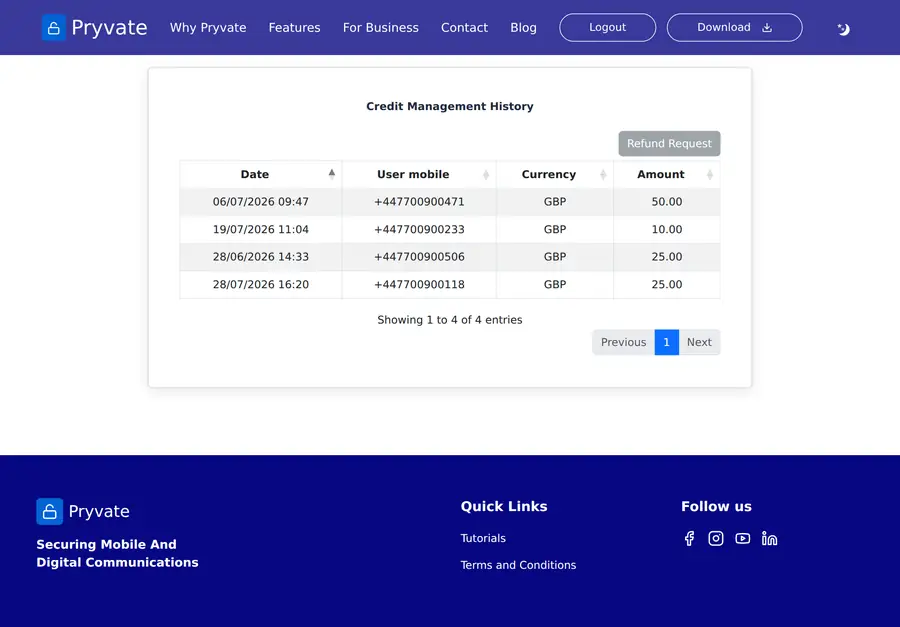The height and width of the screenshot is (627, 900).
Task: Select date cell 28/07/2026 16:20
Action: [261, 285]
